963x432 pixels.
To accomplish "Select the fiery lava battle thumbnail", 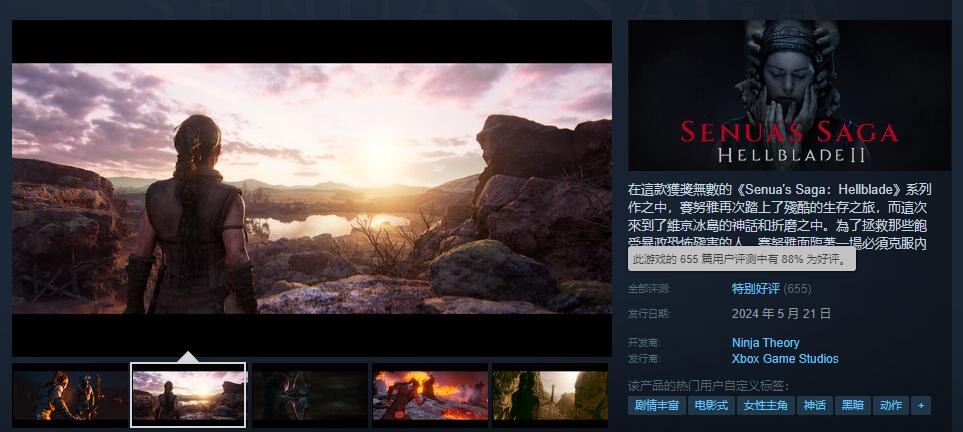I will [x=430, y=395].
